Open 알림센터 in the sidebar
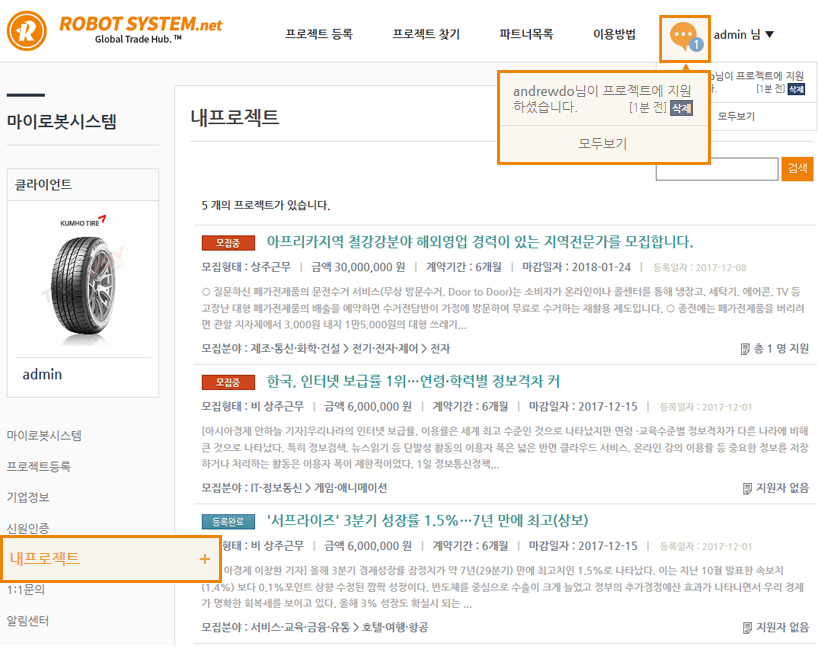 tap(28, 621)
